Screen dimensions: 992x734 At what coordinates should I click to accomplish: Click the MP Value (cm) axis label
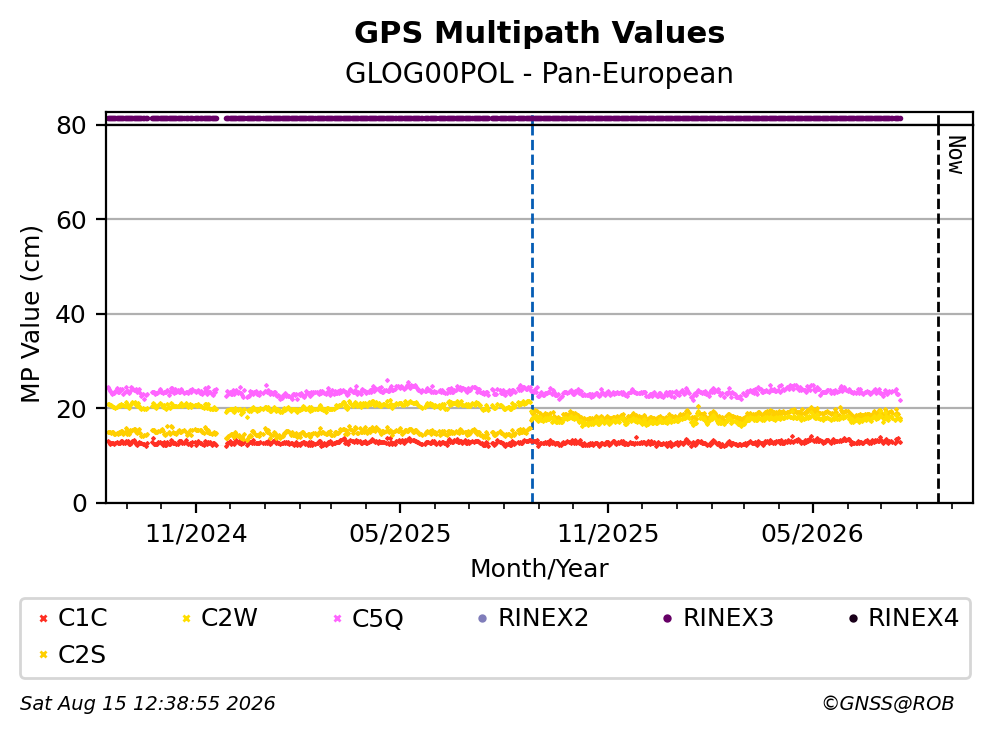pos(30,314)
